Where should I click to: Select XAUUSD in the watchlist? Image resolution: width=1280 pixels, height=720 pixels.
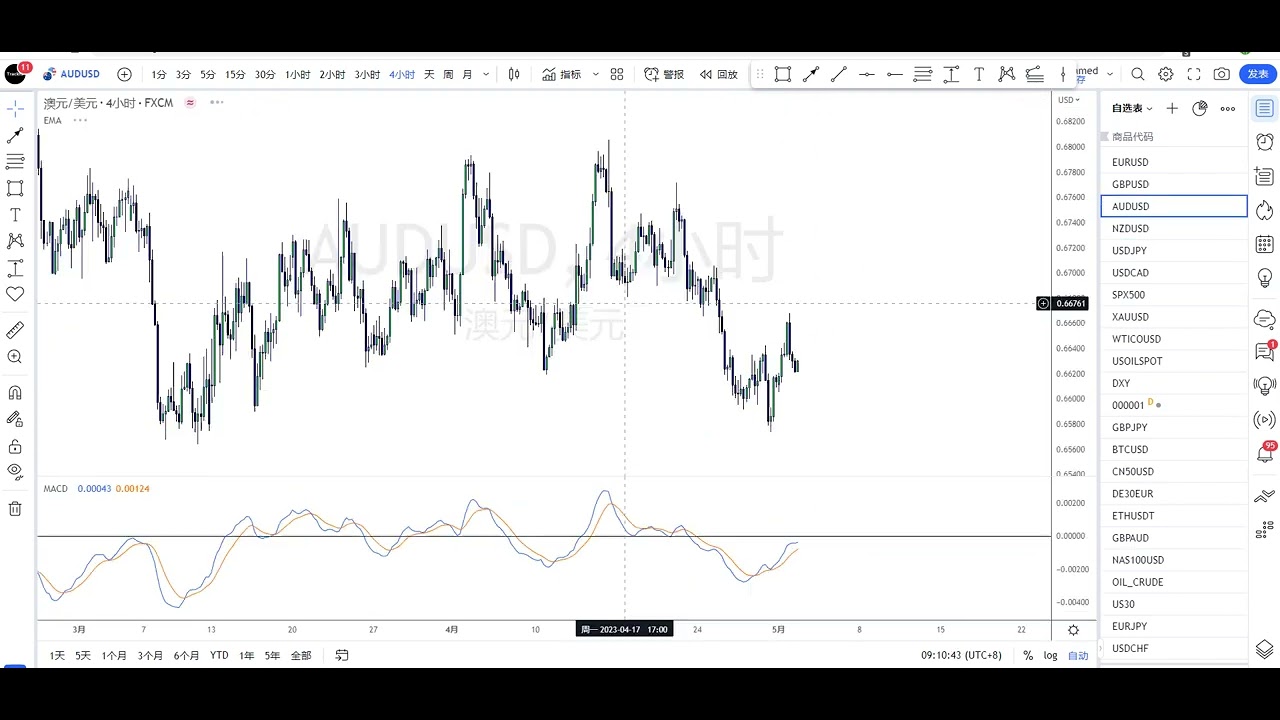coord(1174,317)
